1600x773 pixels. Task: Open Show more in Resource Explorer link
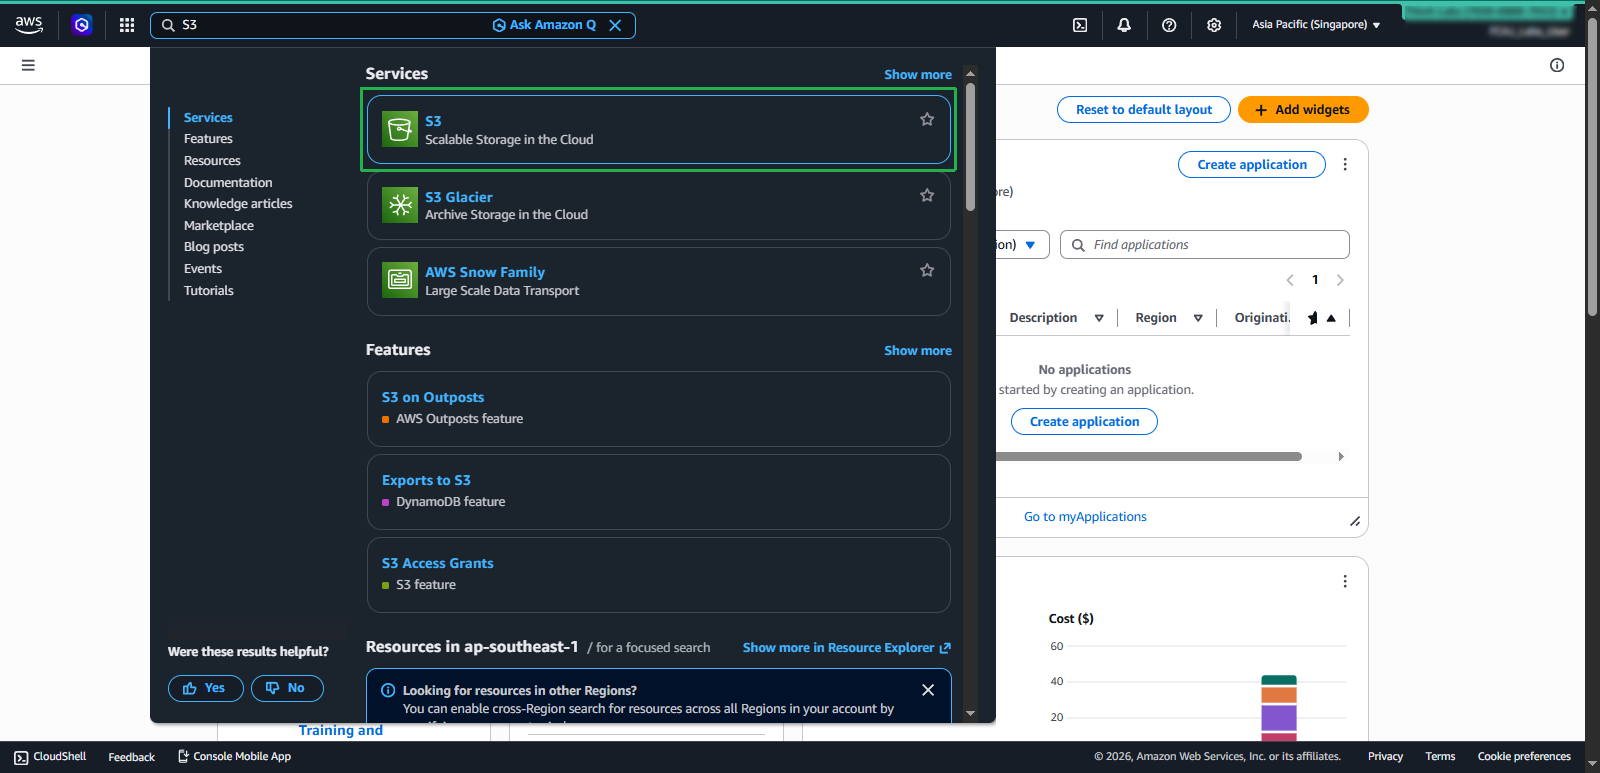tap(846, 648)
